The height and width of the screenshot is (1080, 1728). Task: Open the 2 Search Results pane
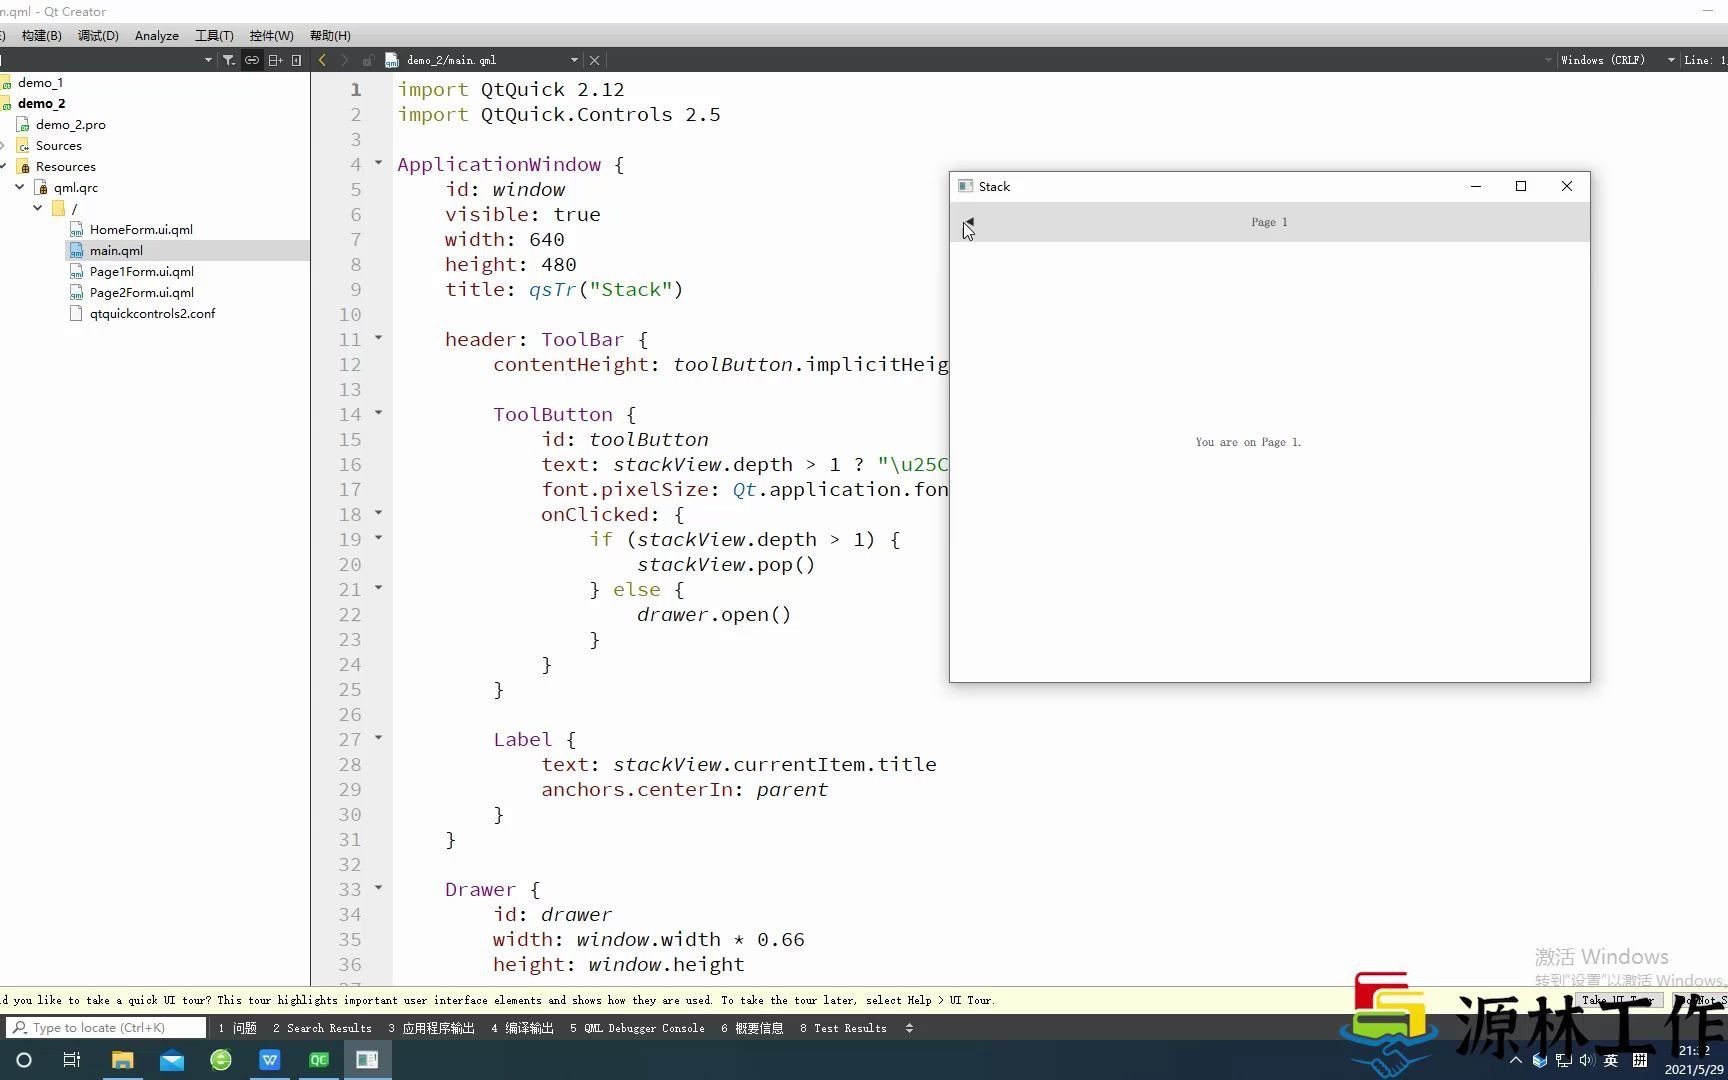(x=322, y=1028)
